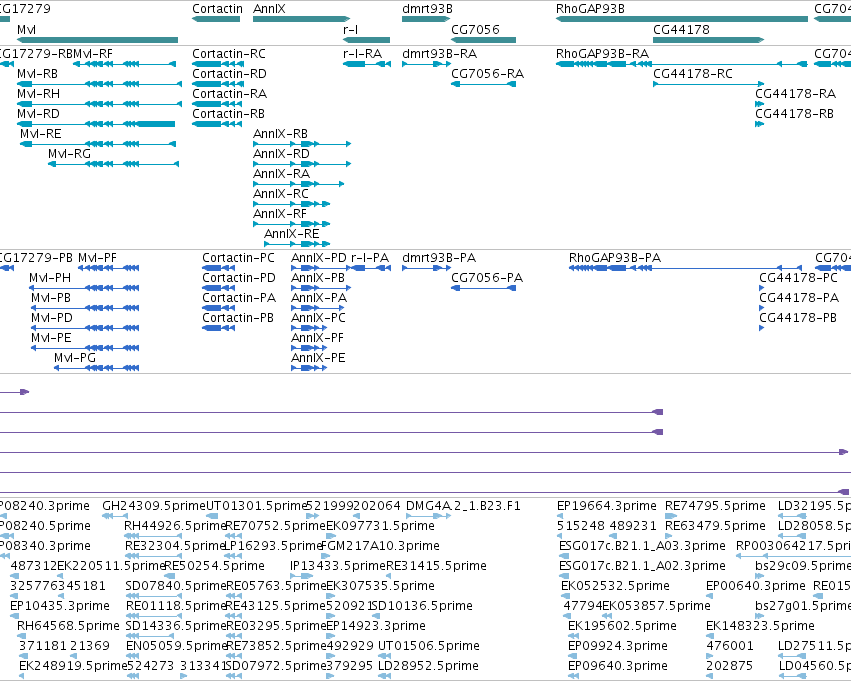This screenshot has height=681, width=851.
Task: Click the r-l-PA protein label
Action: point(370,257)
